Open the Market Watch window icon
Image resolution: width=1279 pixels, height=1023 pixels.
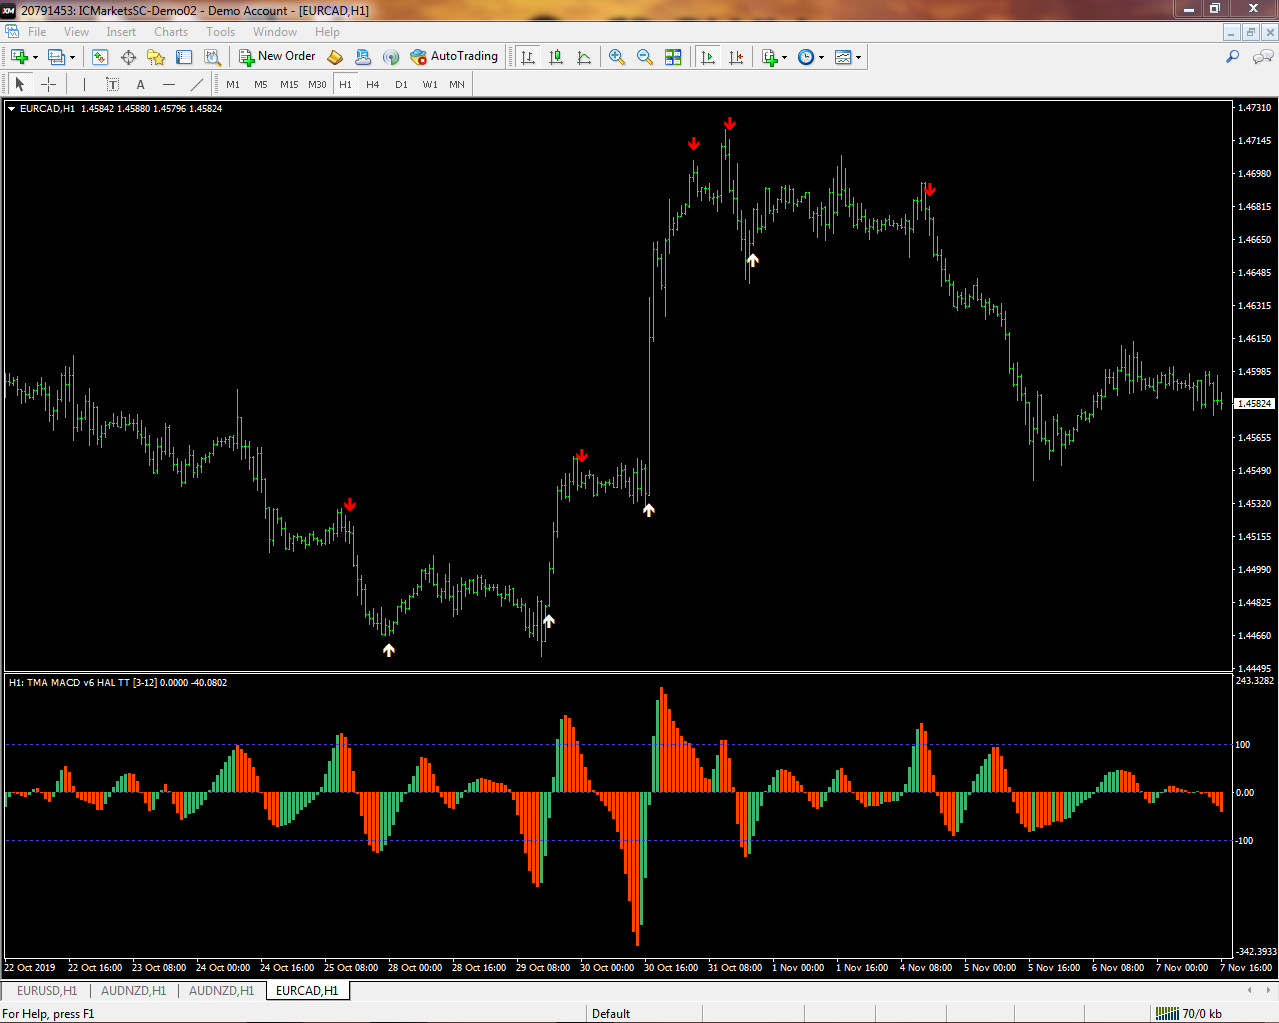(x=100, y=57)
